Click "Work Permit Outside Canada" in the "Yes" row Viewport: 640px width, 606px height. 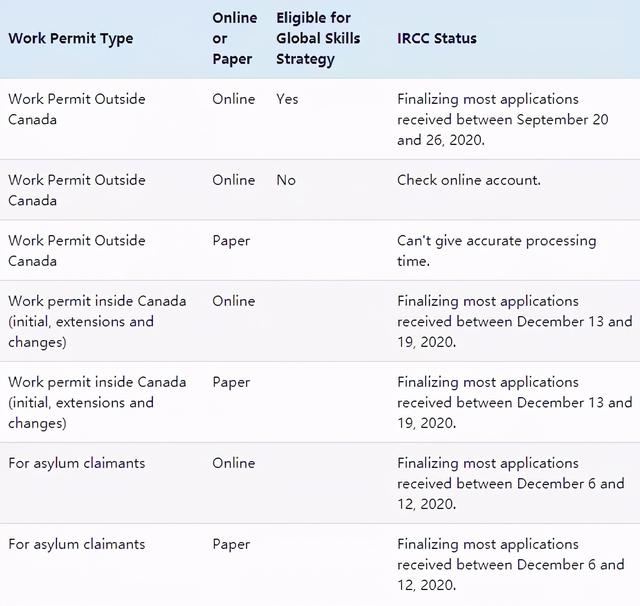[x=77, y=109]
